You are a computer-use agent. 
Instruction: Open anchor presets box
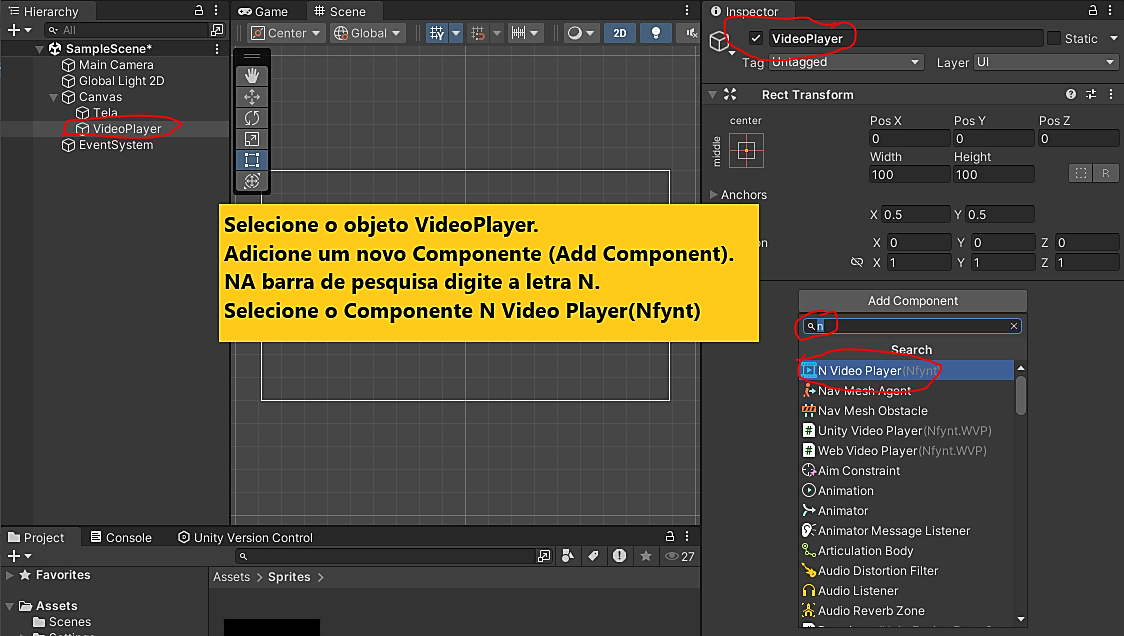coord(746,151)
